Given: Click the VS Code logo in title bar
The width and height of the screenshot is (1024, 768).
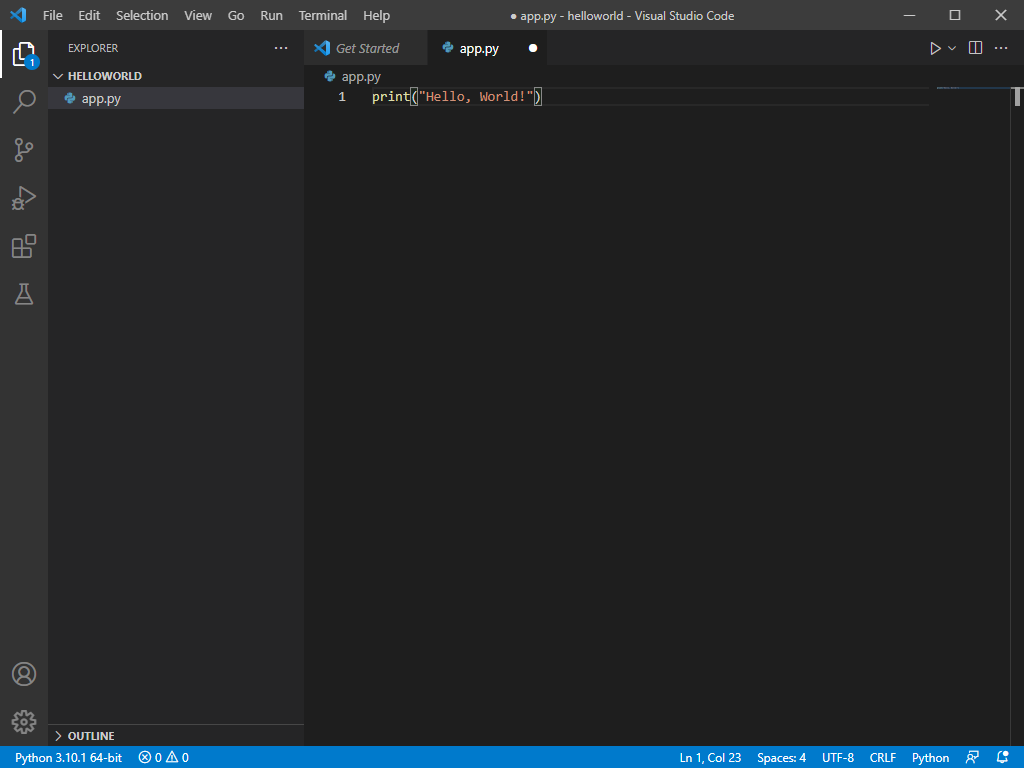Looking at the screenshot, I should pos(18,15).
